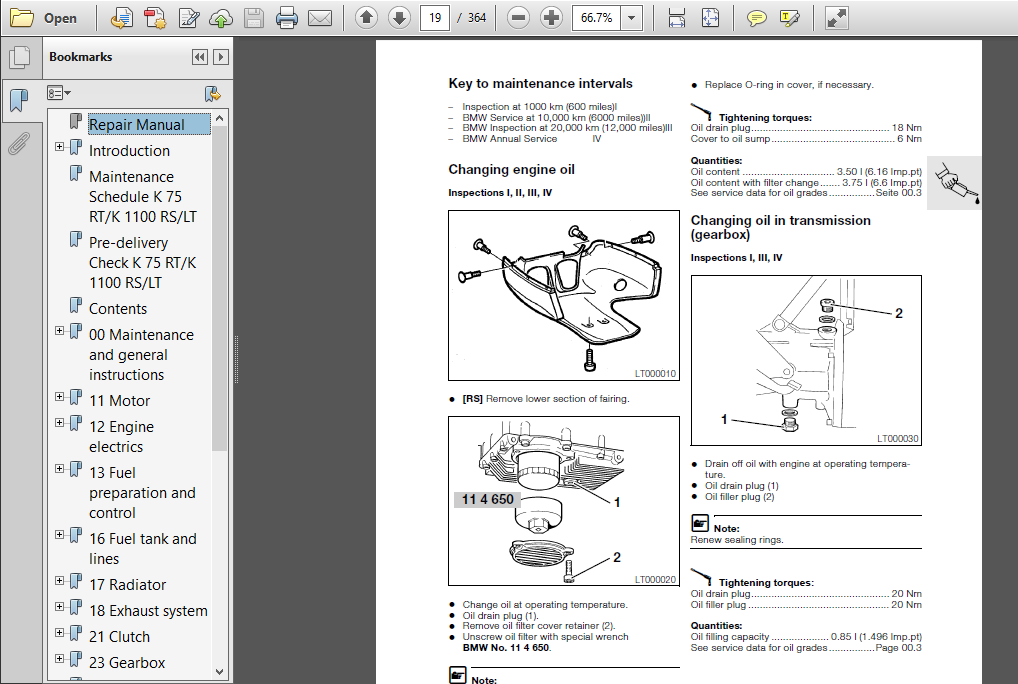Click the fit width scrolling icon
Viewport: 1018px width, 684px height.
point(677,18)
